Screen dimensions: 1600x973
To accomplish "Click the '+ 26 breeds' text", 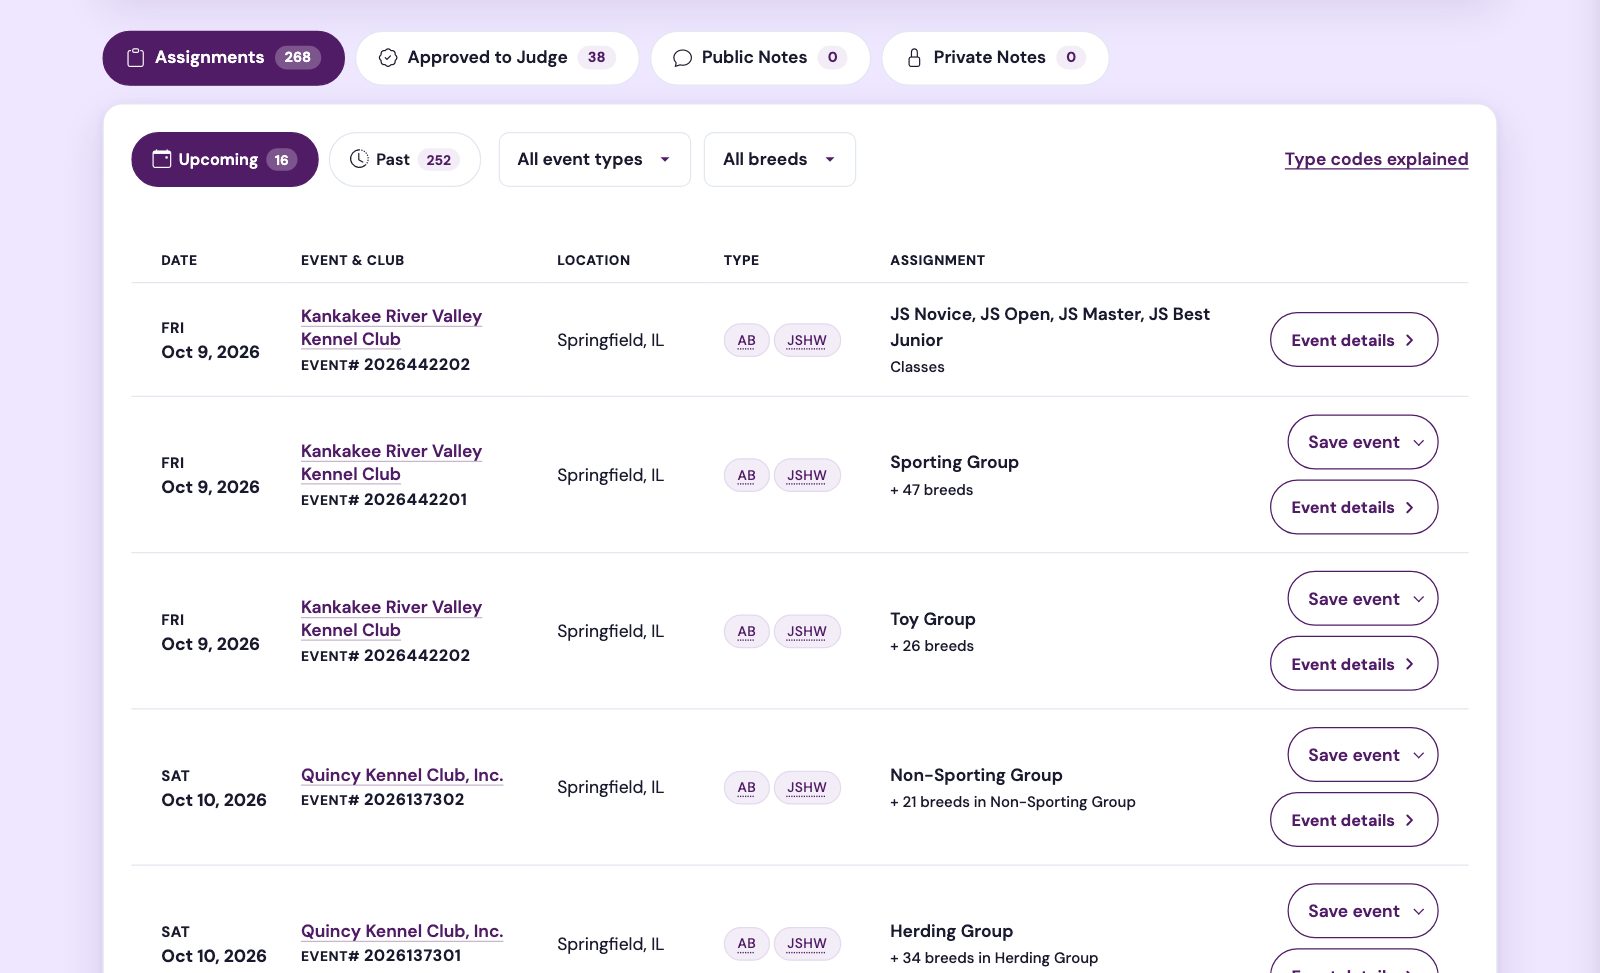I will tap(932, 646).
